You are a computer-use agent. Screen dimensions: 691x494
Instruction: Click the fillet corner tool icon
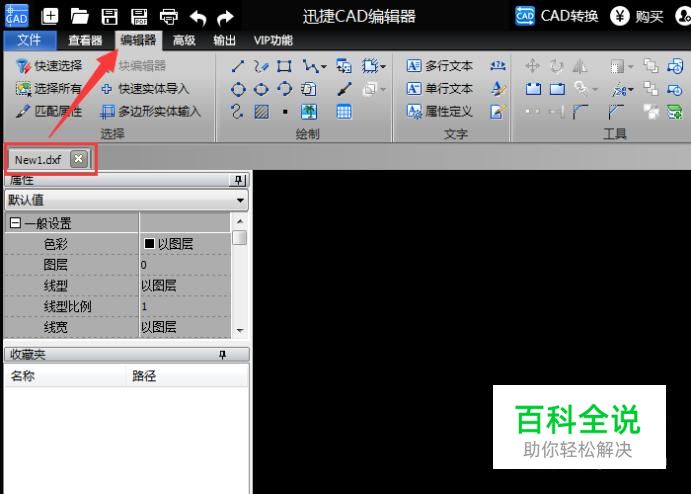(x=580, y=112)
